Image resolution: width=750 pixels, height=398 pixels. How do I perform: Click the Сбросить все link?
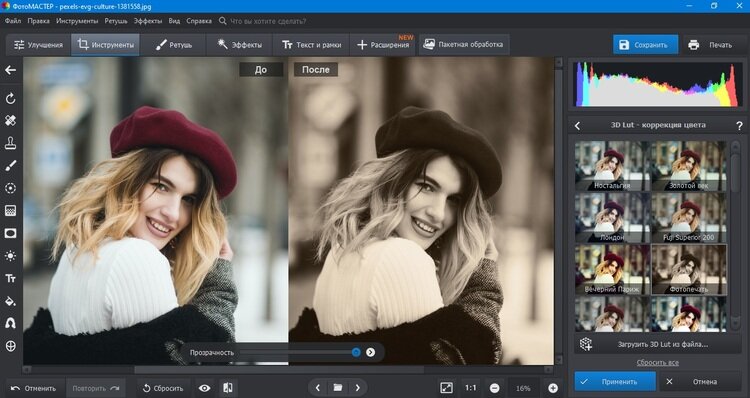[657, 363]
